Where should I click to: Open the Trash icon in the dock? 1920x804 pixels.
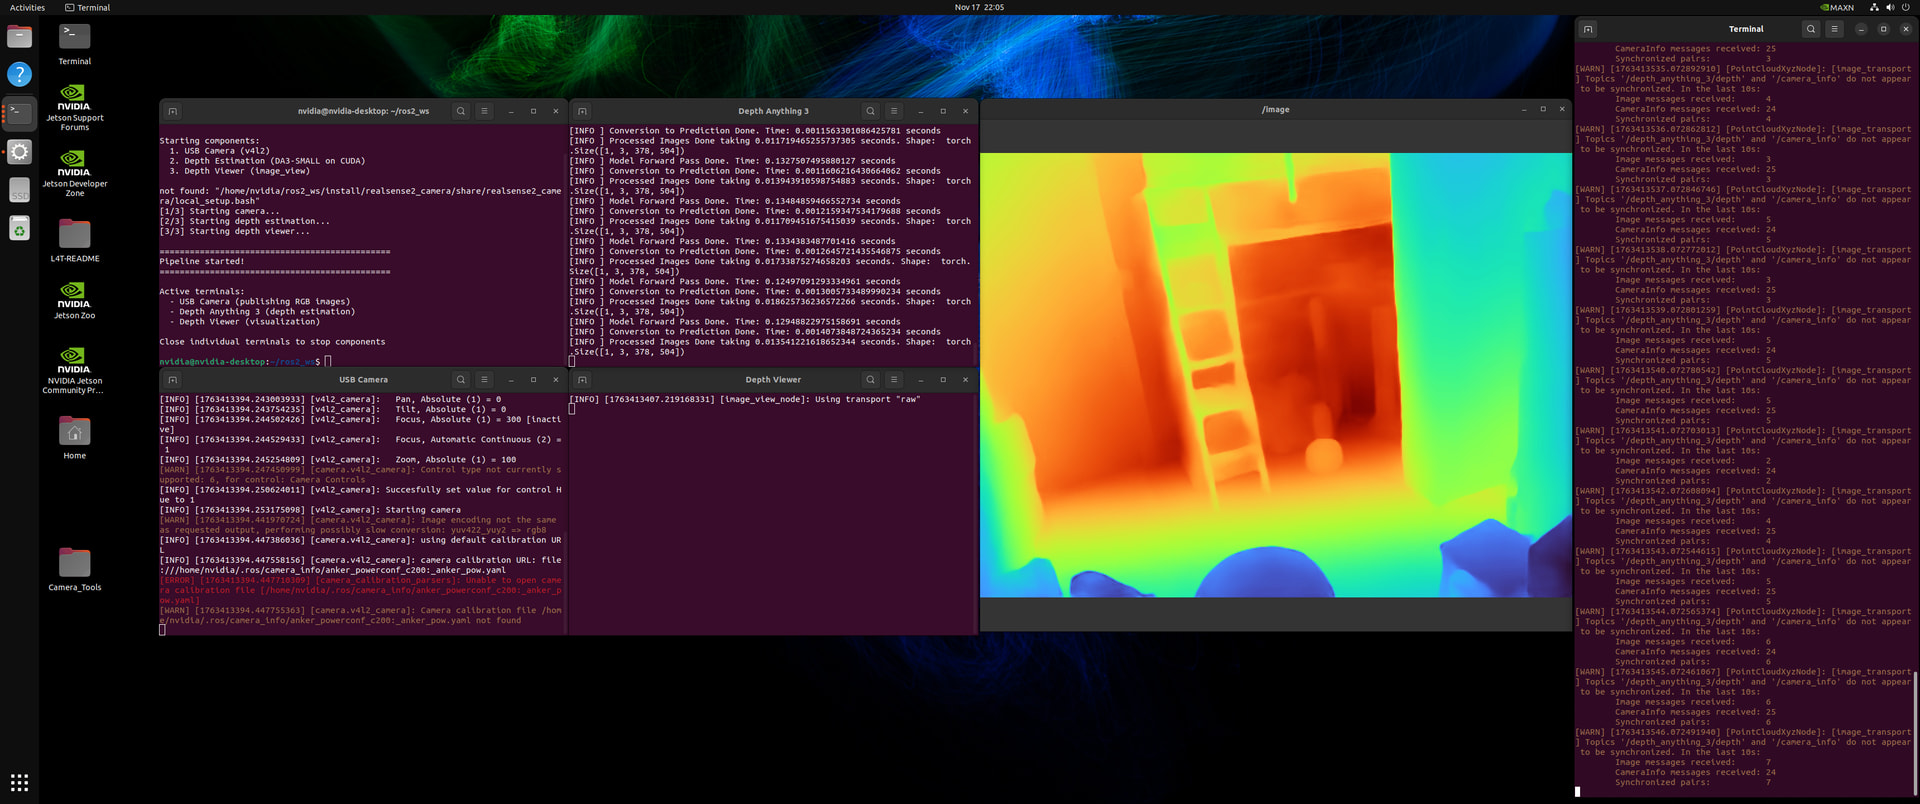coord(19,229)
